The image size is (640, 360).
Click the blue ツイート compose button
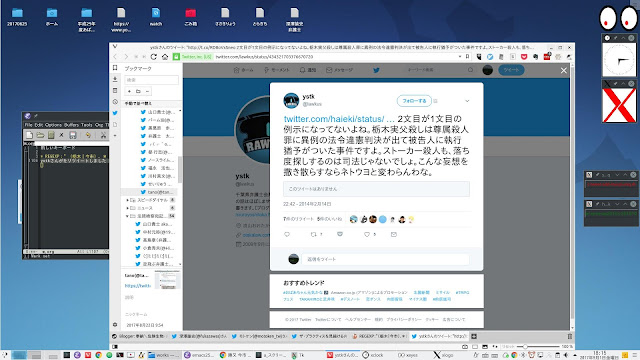click(511, 70)
